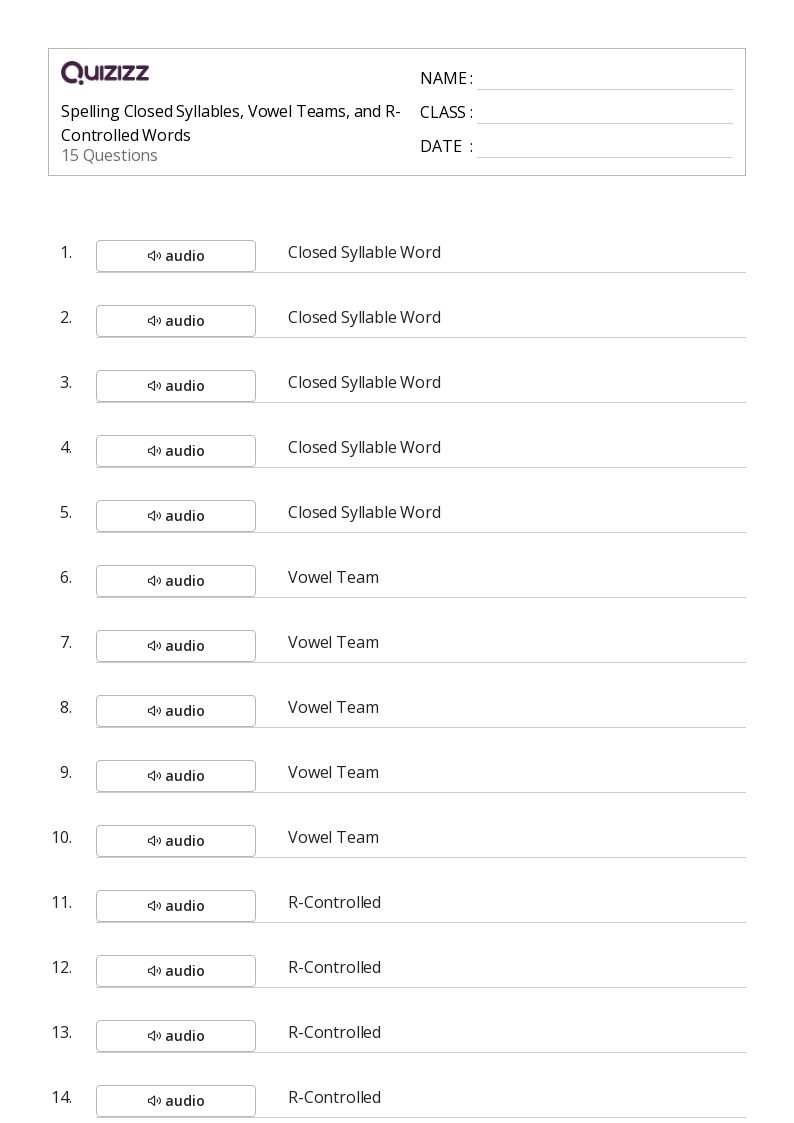Screen dimensions: 794x1123
Task: Click the Quizizz logo
Action: pyautogui.click(x=105, y=72)
